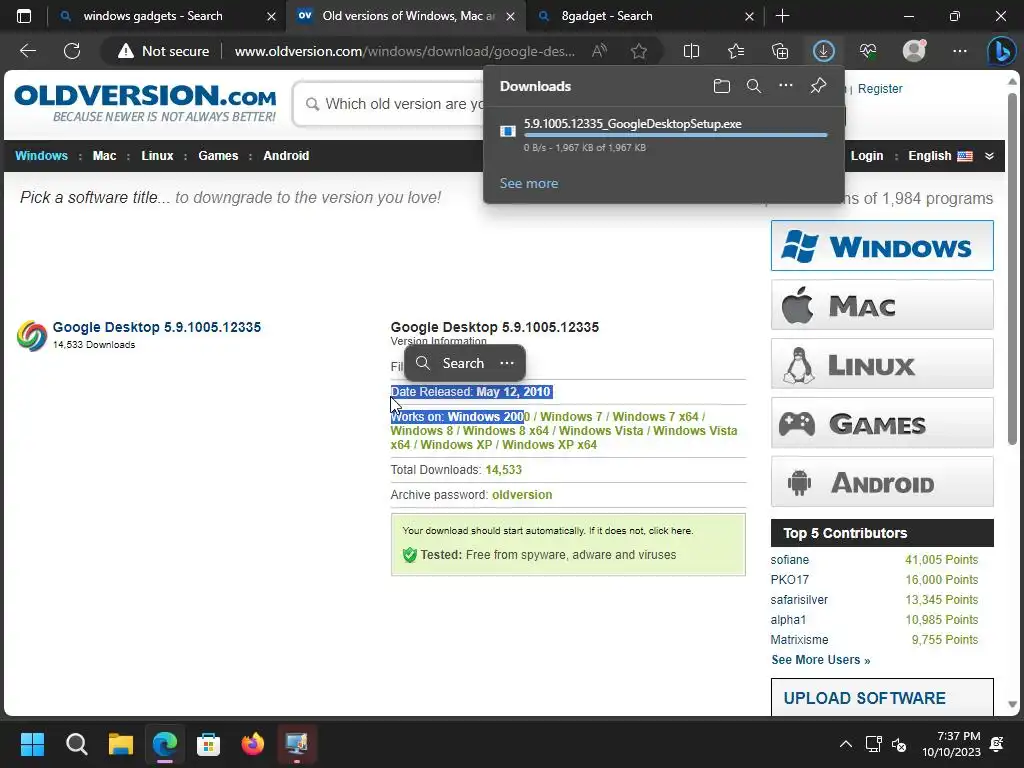This screenshot has width=1024, height=768.
Task: Select Android in site navigation bar
Action: point(286,156)
